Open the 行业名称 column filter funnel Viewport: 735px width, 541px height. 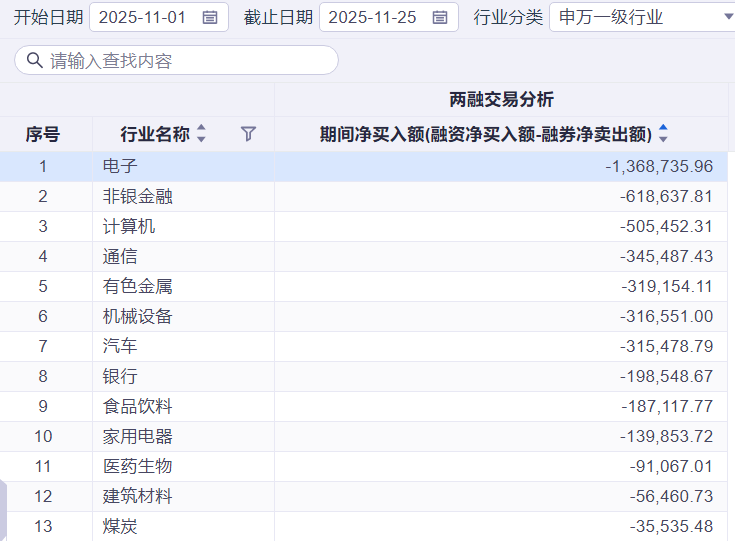coord(248,134)
